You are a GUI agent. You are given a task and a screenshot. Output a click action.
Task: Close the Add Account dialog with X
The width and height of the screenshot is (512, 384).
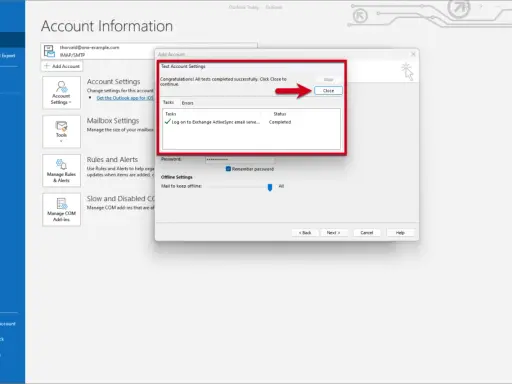click(413, 54)
